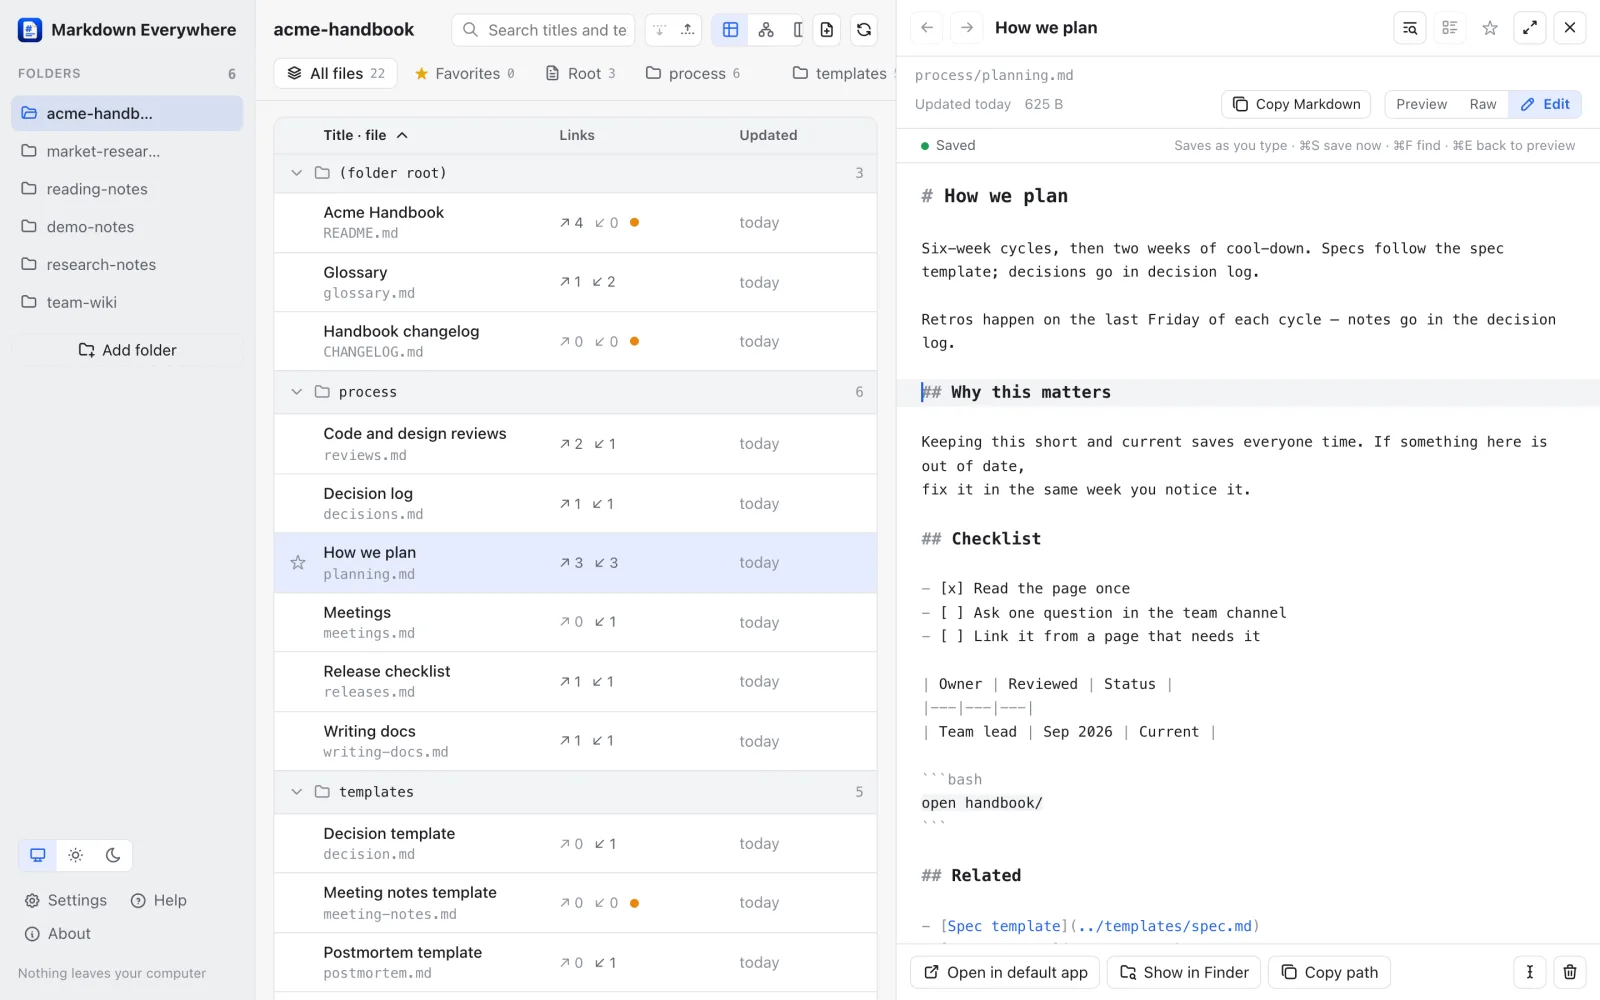Rename the file with the text-cursor icon
The width and height of the screenshot is (1600, 1000).
click(1530, 972)
